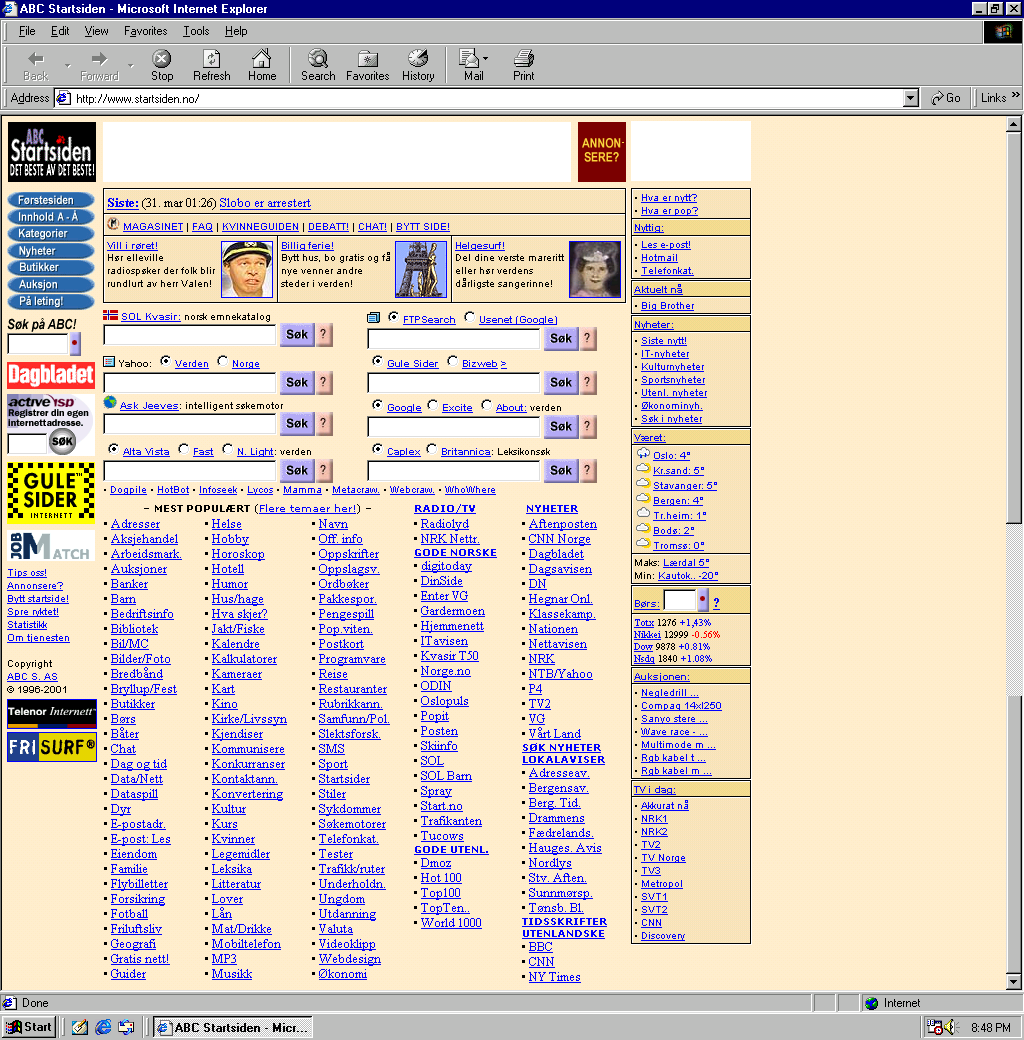1024x1040 pixels.
Task: Click the Search toolbar icon
Action: click(318, 65)
